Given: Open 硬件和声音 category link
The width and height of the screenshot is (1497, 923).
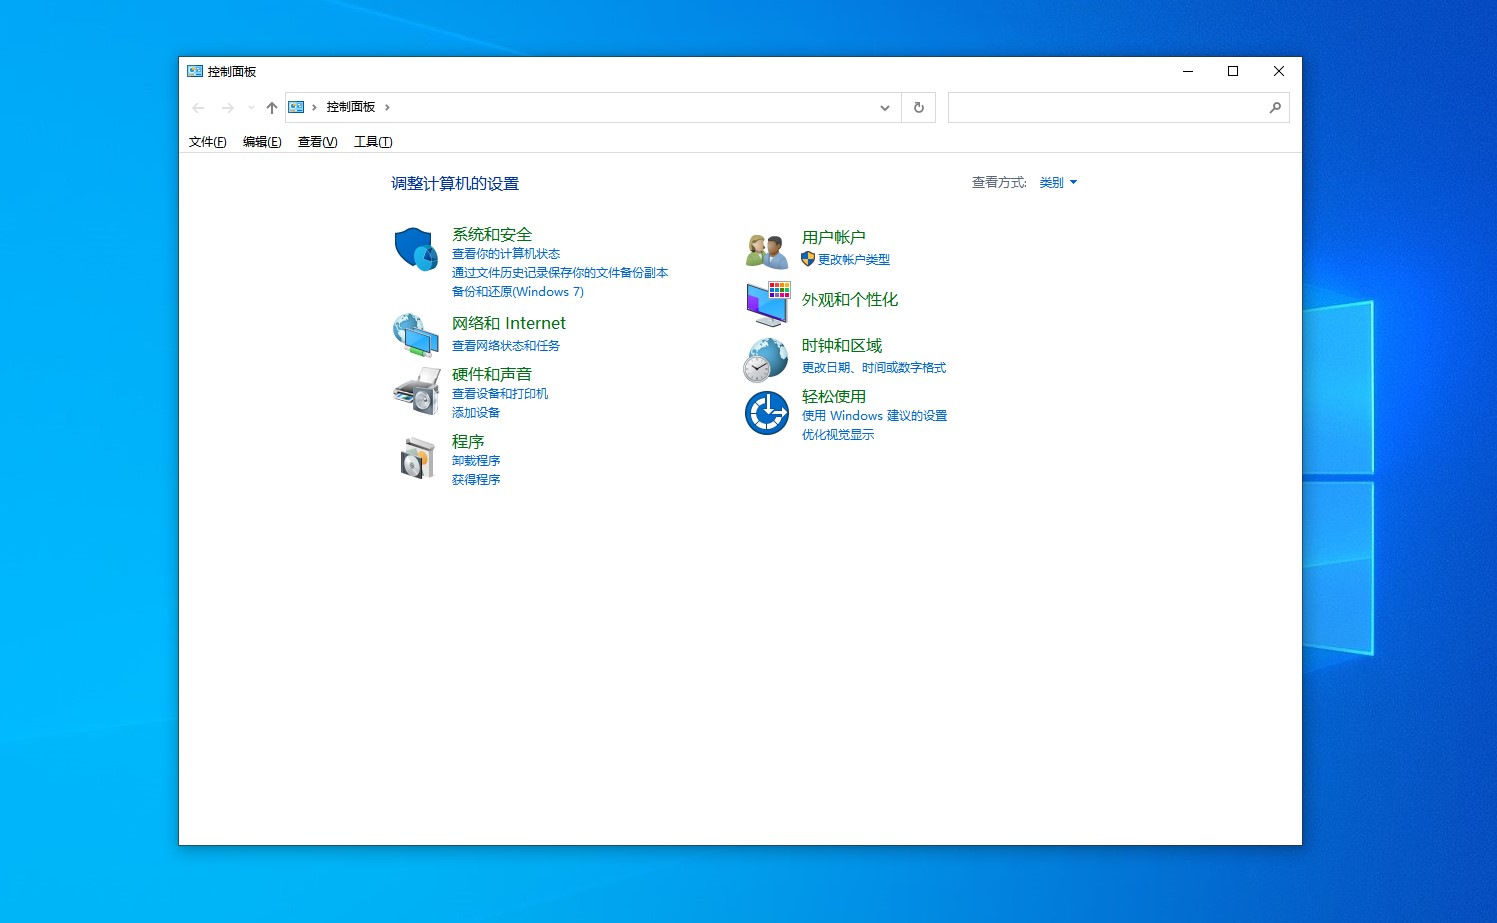Looking at the screenshot, I should (492, 374).
